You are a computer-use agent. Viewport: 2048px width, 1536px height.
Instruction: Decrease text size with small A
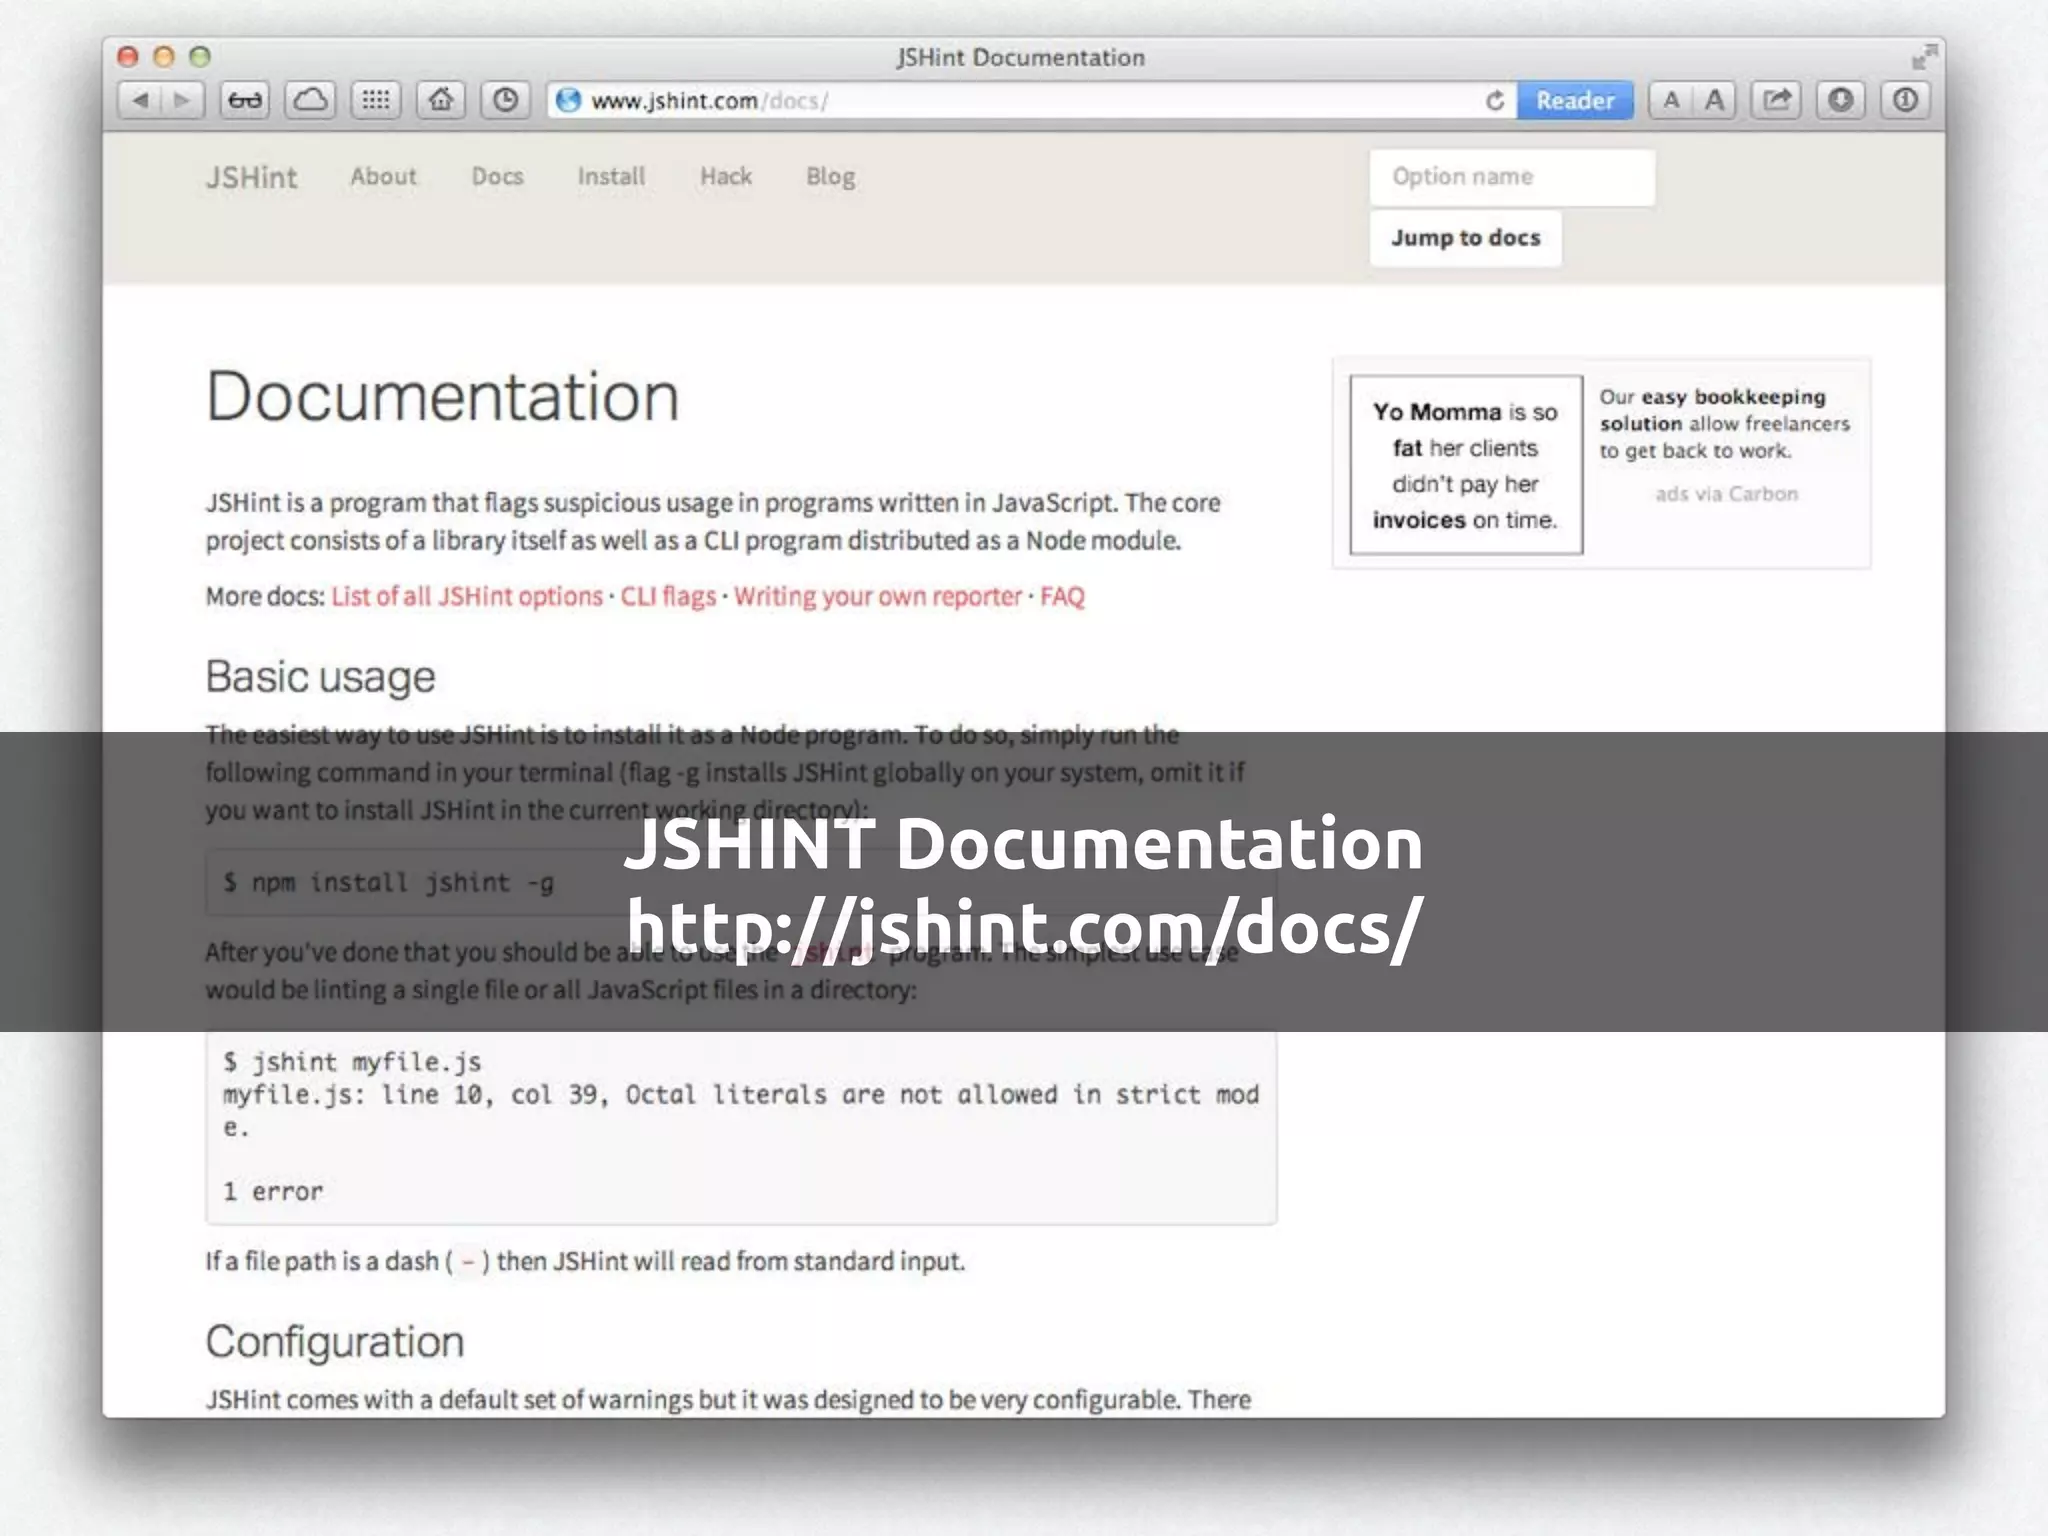pyautogui.click(x=1671, y=100)
